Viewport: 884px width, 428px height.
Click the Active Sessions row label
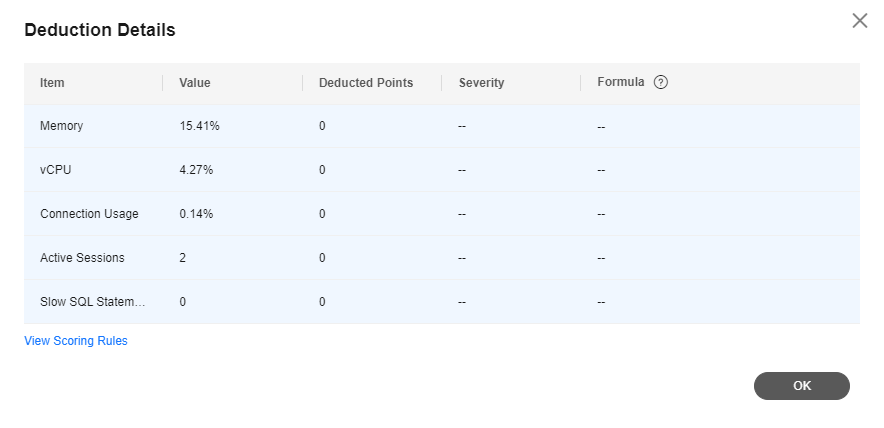tap(82, 258)
